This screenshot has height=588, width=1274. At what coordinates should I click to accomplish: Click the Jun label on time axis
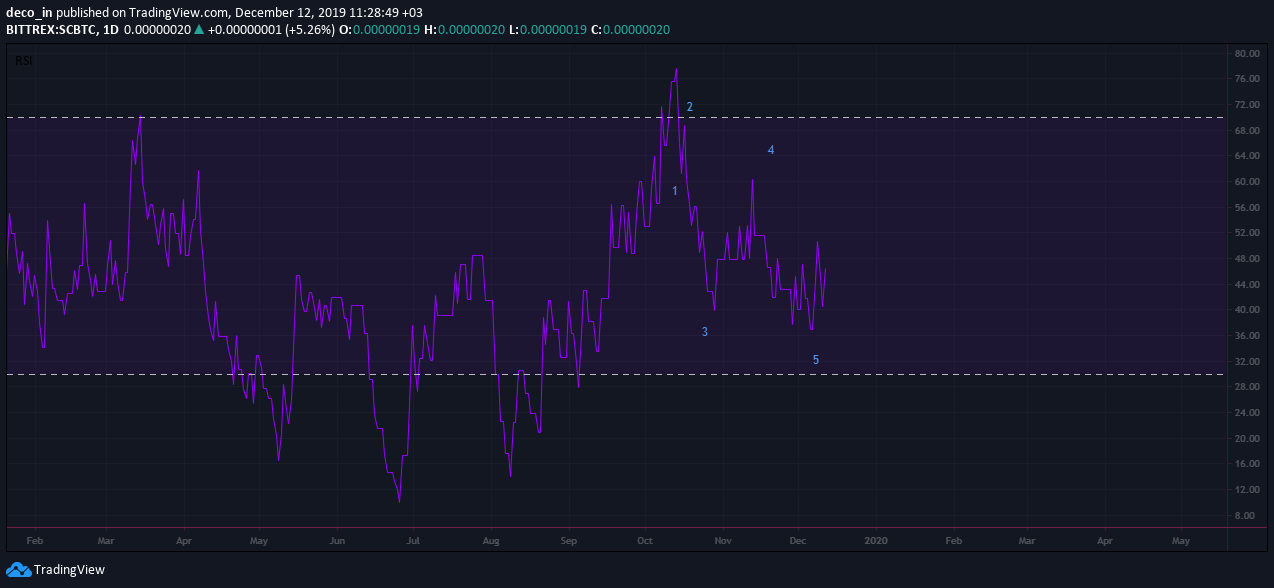click(338, 540)
